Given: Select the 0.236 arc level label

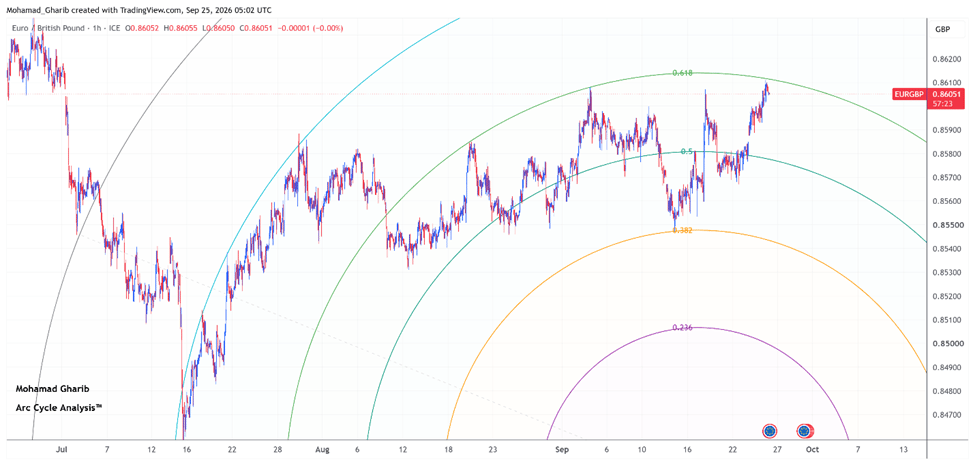Looking at the screenshot, I should (682, 328).
